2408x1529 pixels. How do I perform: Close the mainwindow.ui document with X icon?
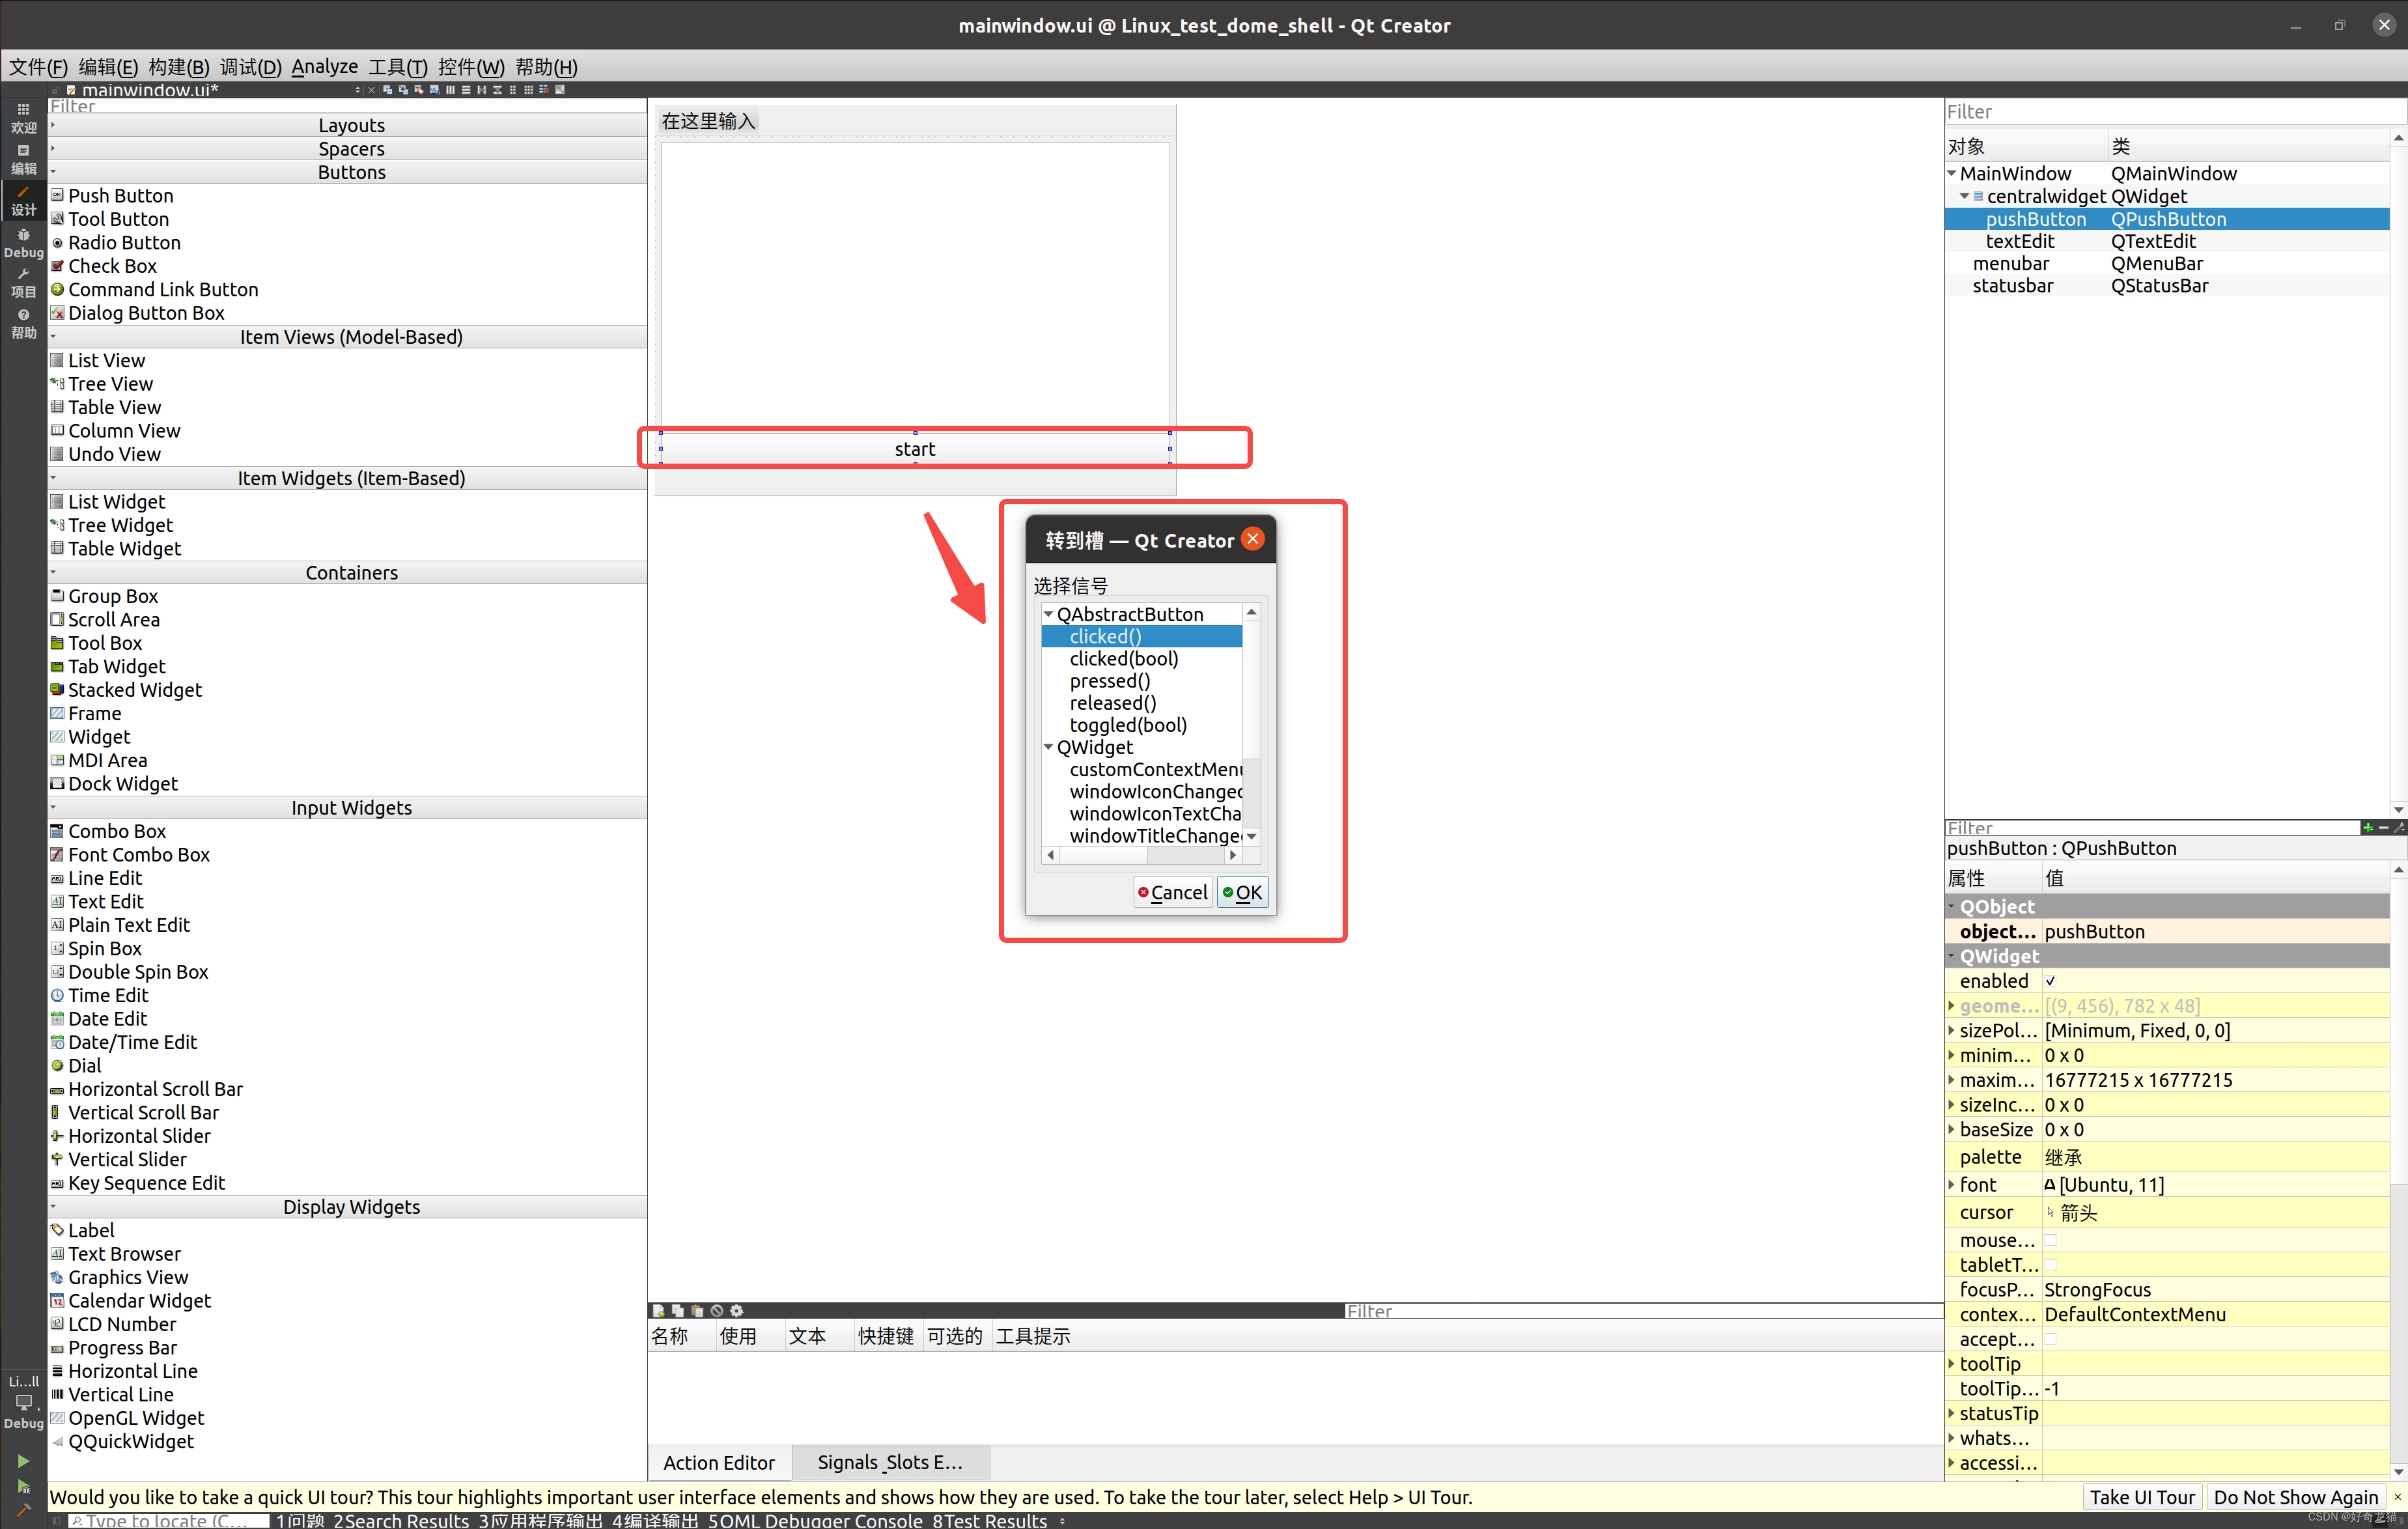click(x=372, y=90)
